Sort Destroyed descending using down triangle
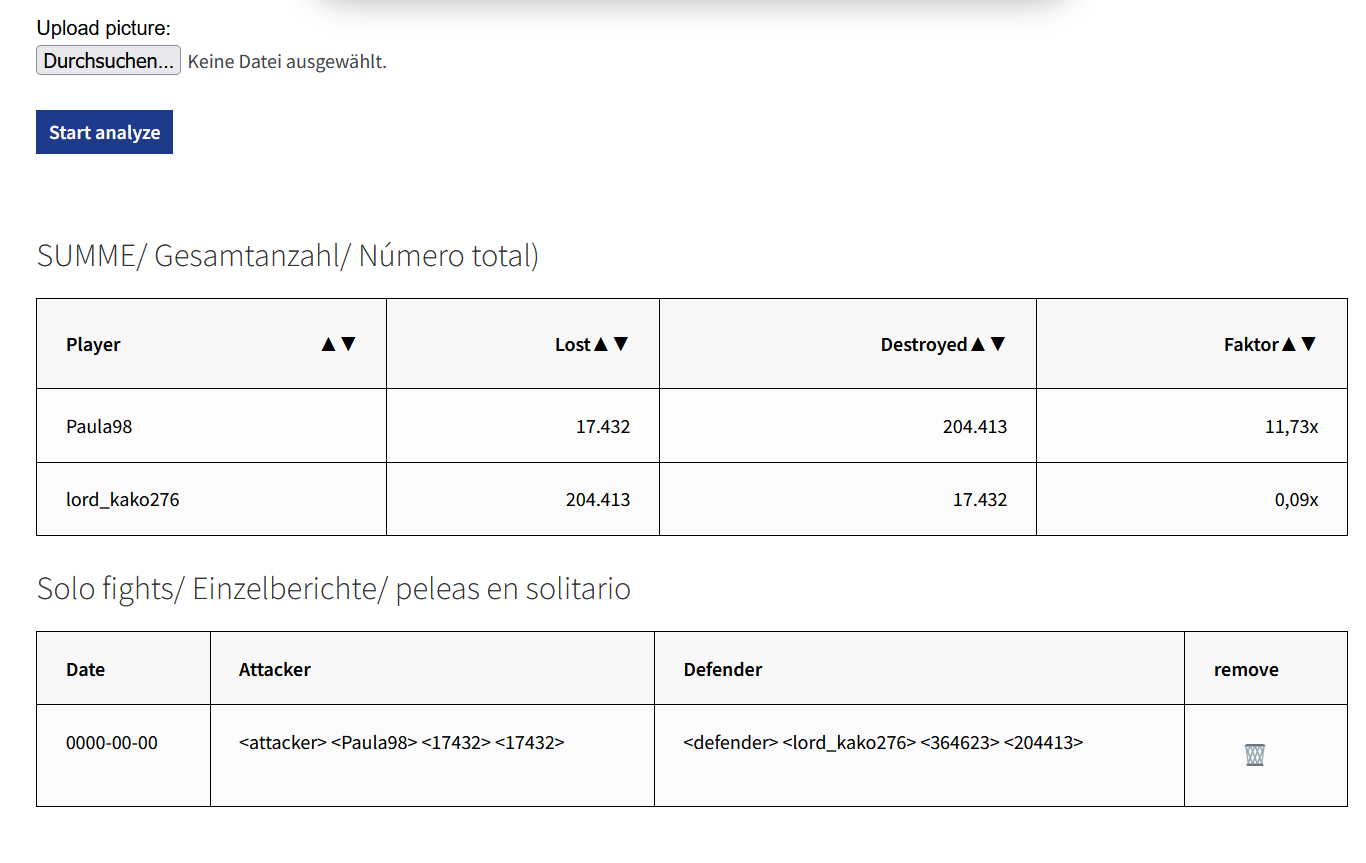 997,344
